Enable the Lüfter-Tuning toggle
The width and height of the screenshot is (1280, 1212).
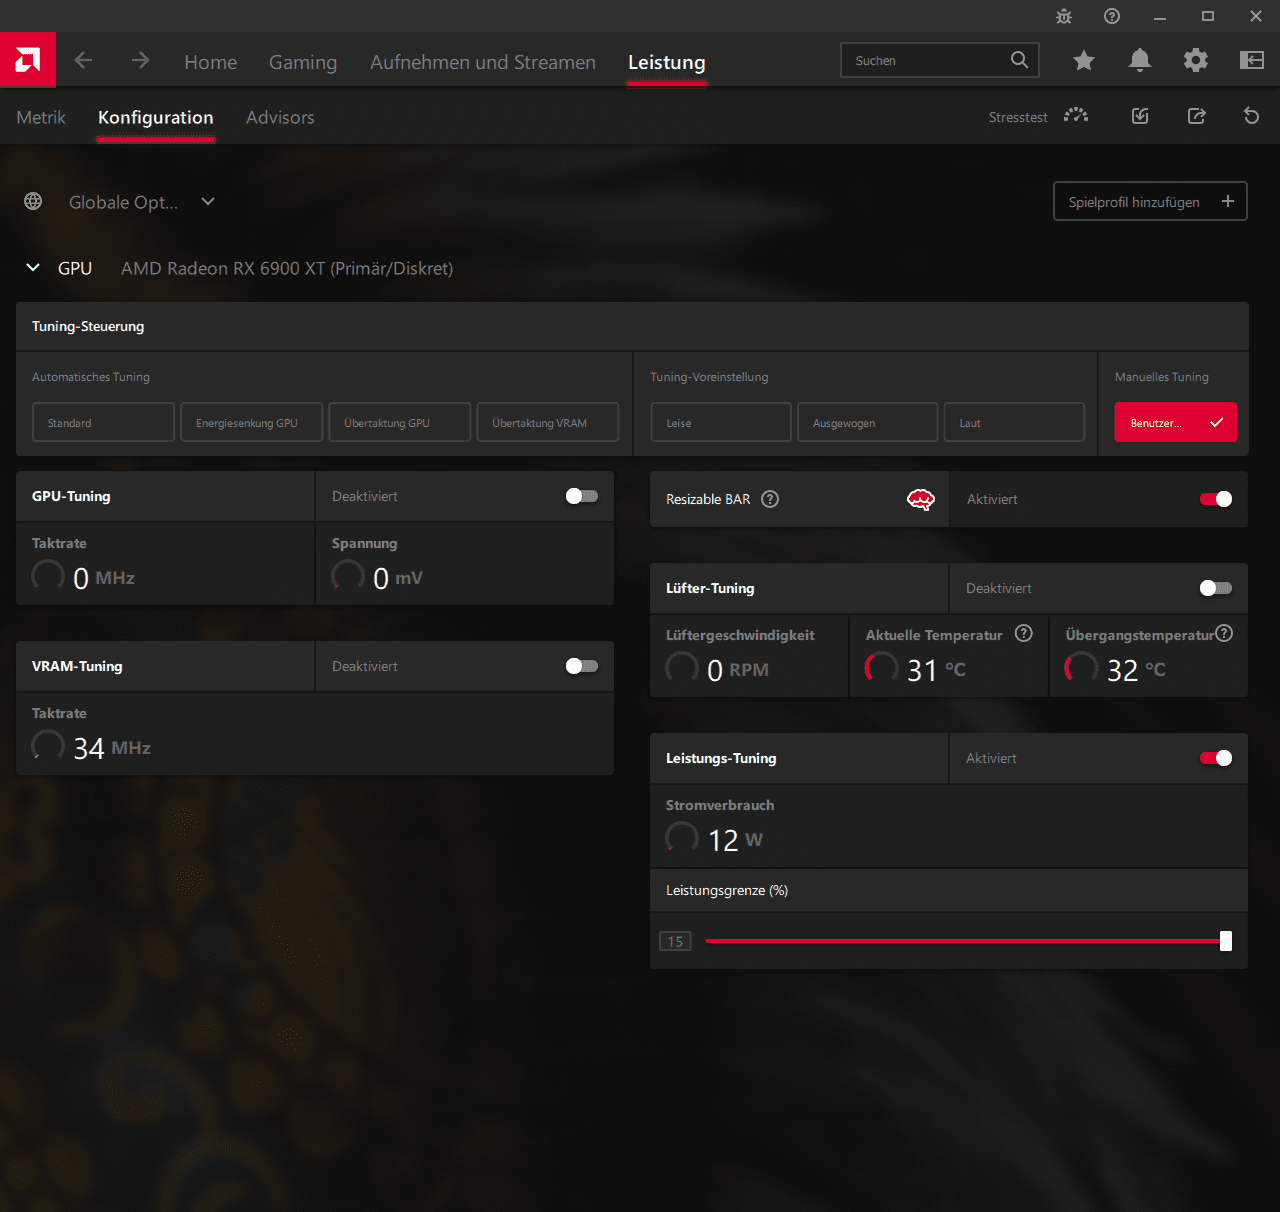click(1216, 588)
